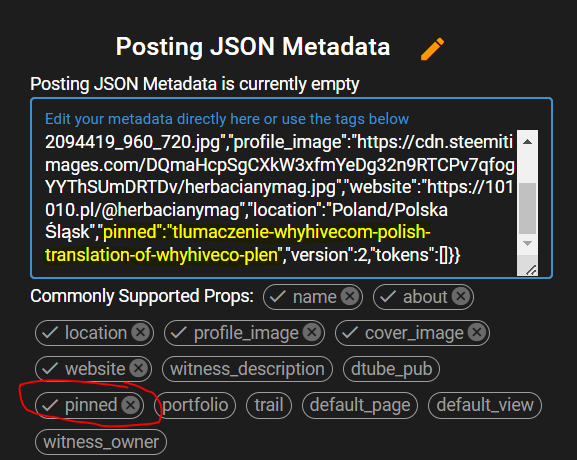
Task: Remove the name prop with its X icon
Action: point(350,296)
